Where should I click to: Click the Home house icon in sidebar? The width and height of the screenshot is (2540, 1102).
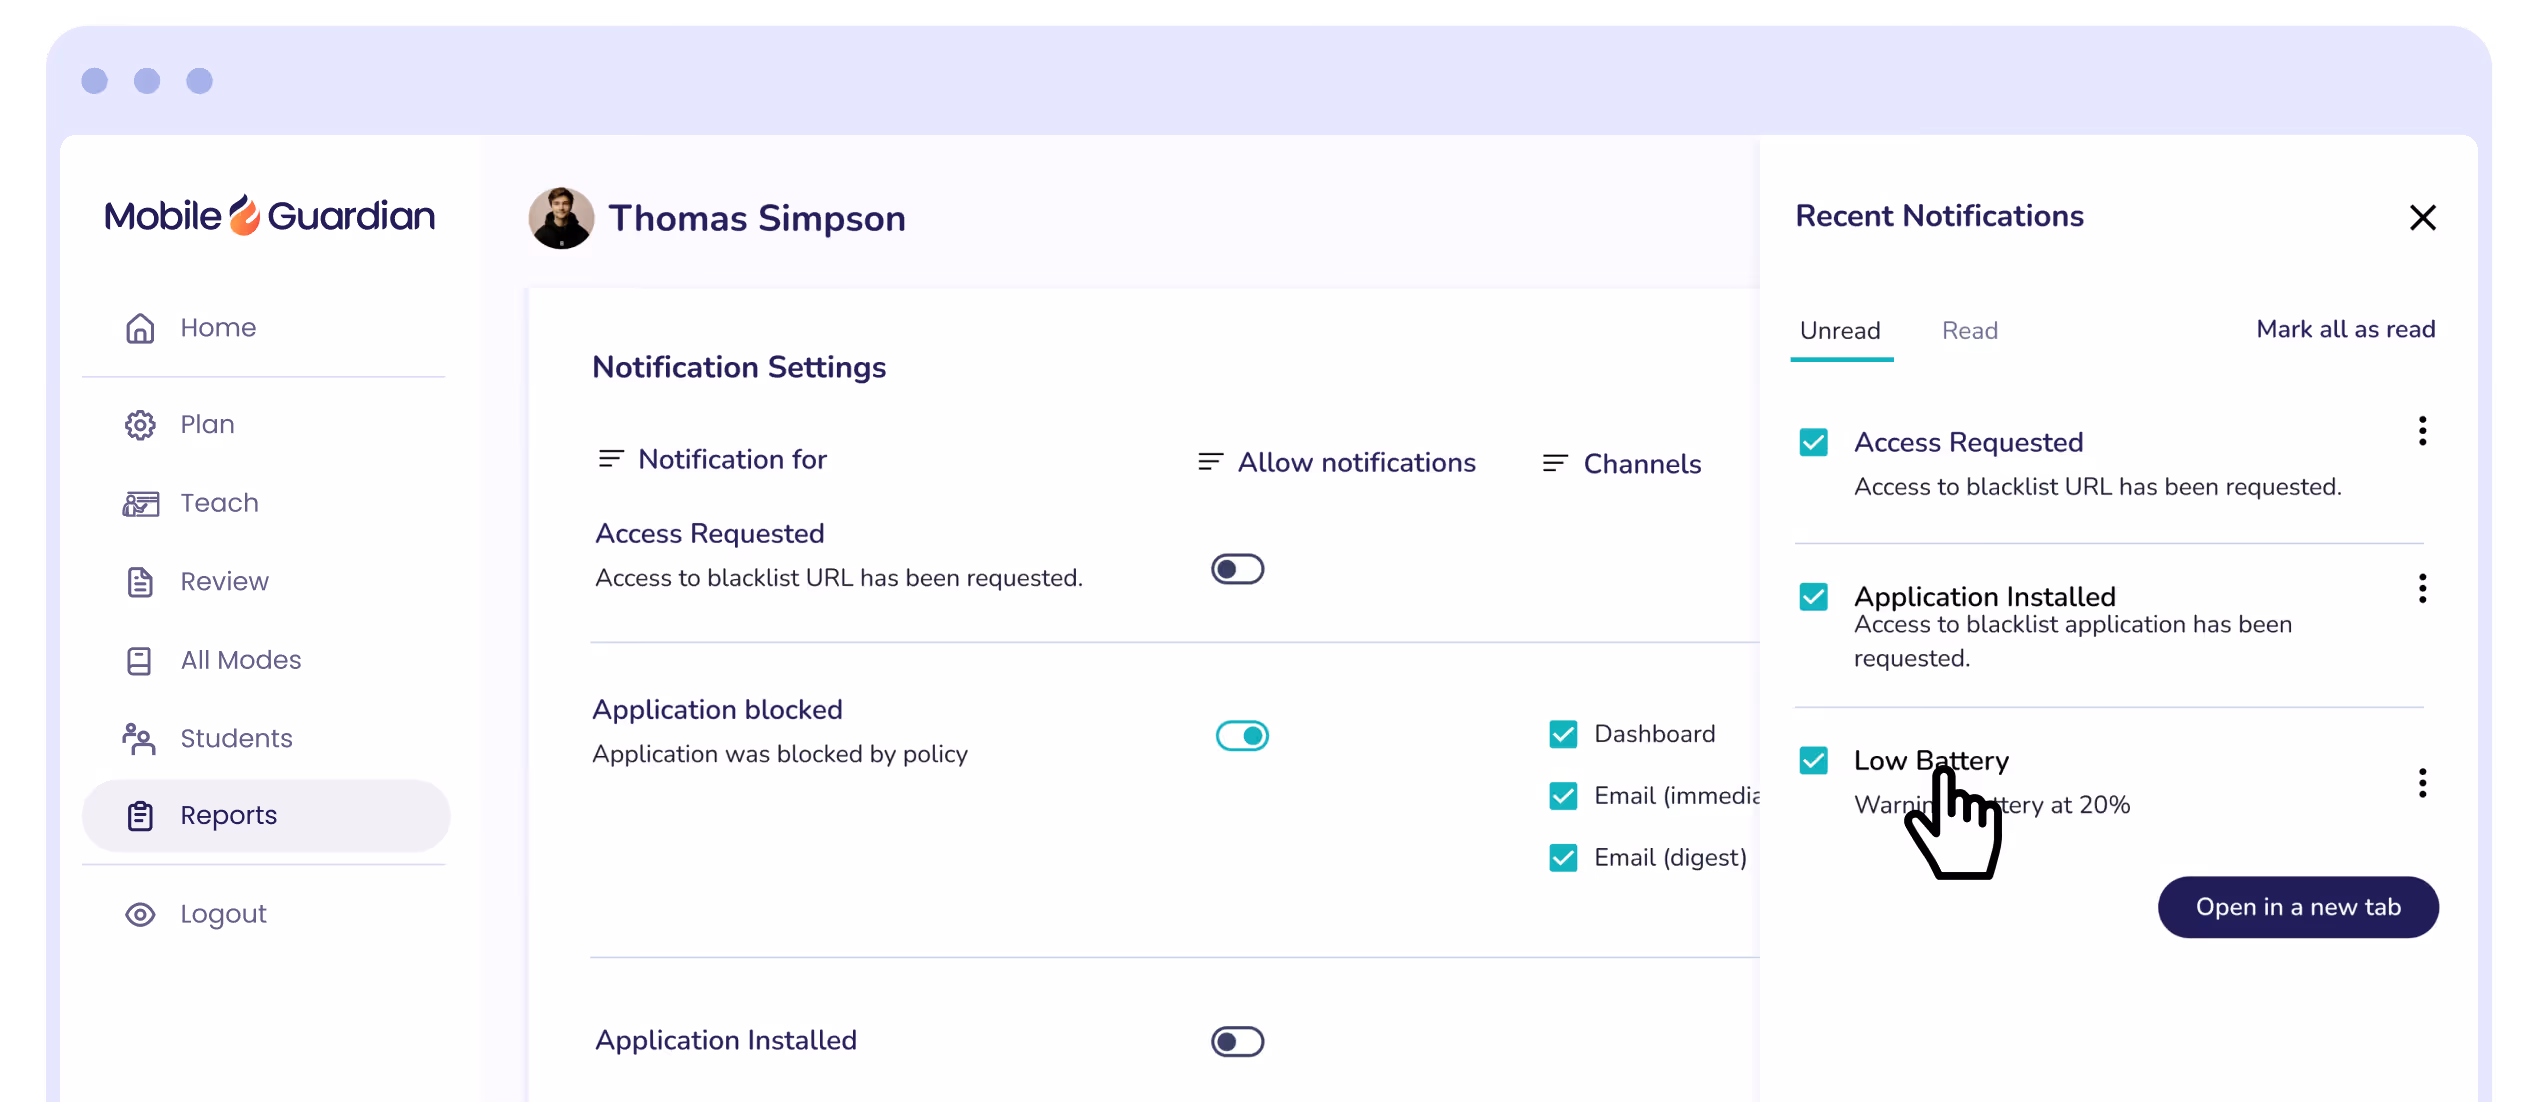pyautogui.click(x=140, y=328)
